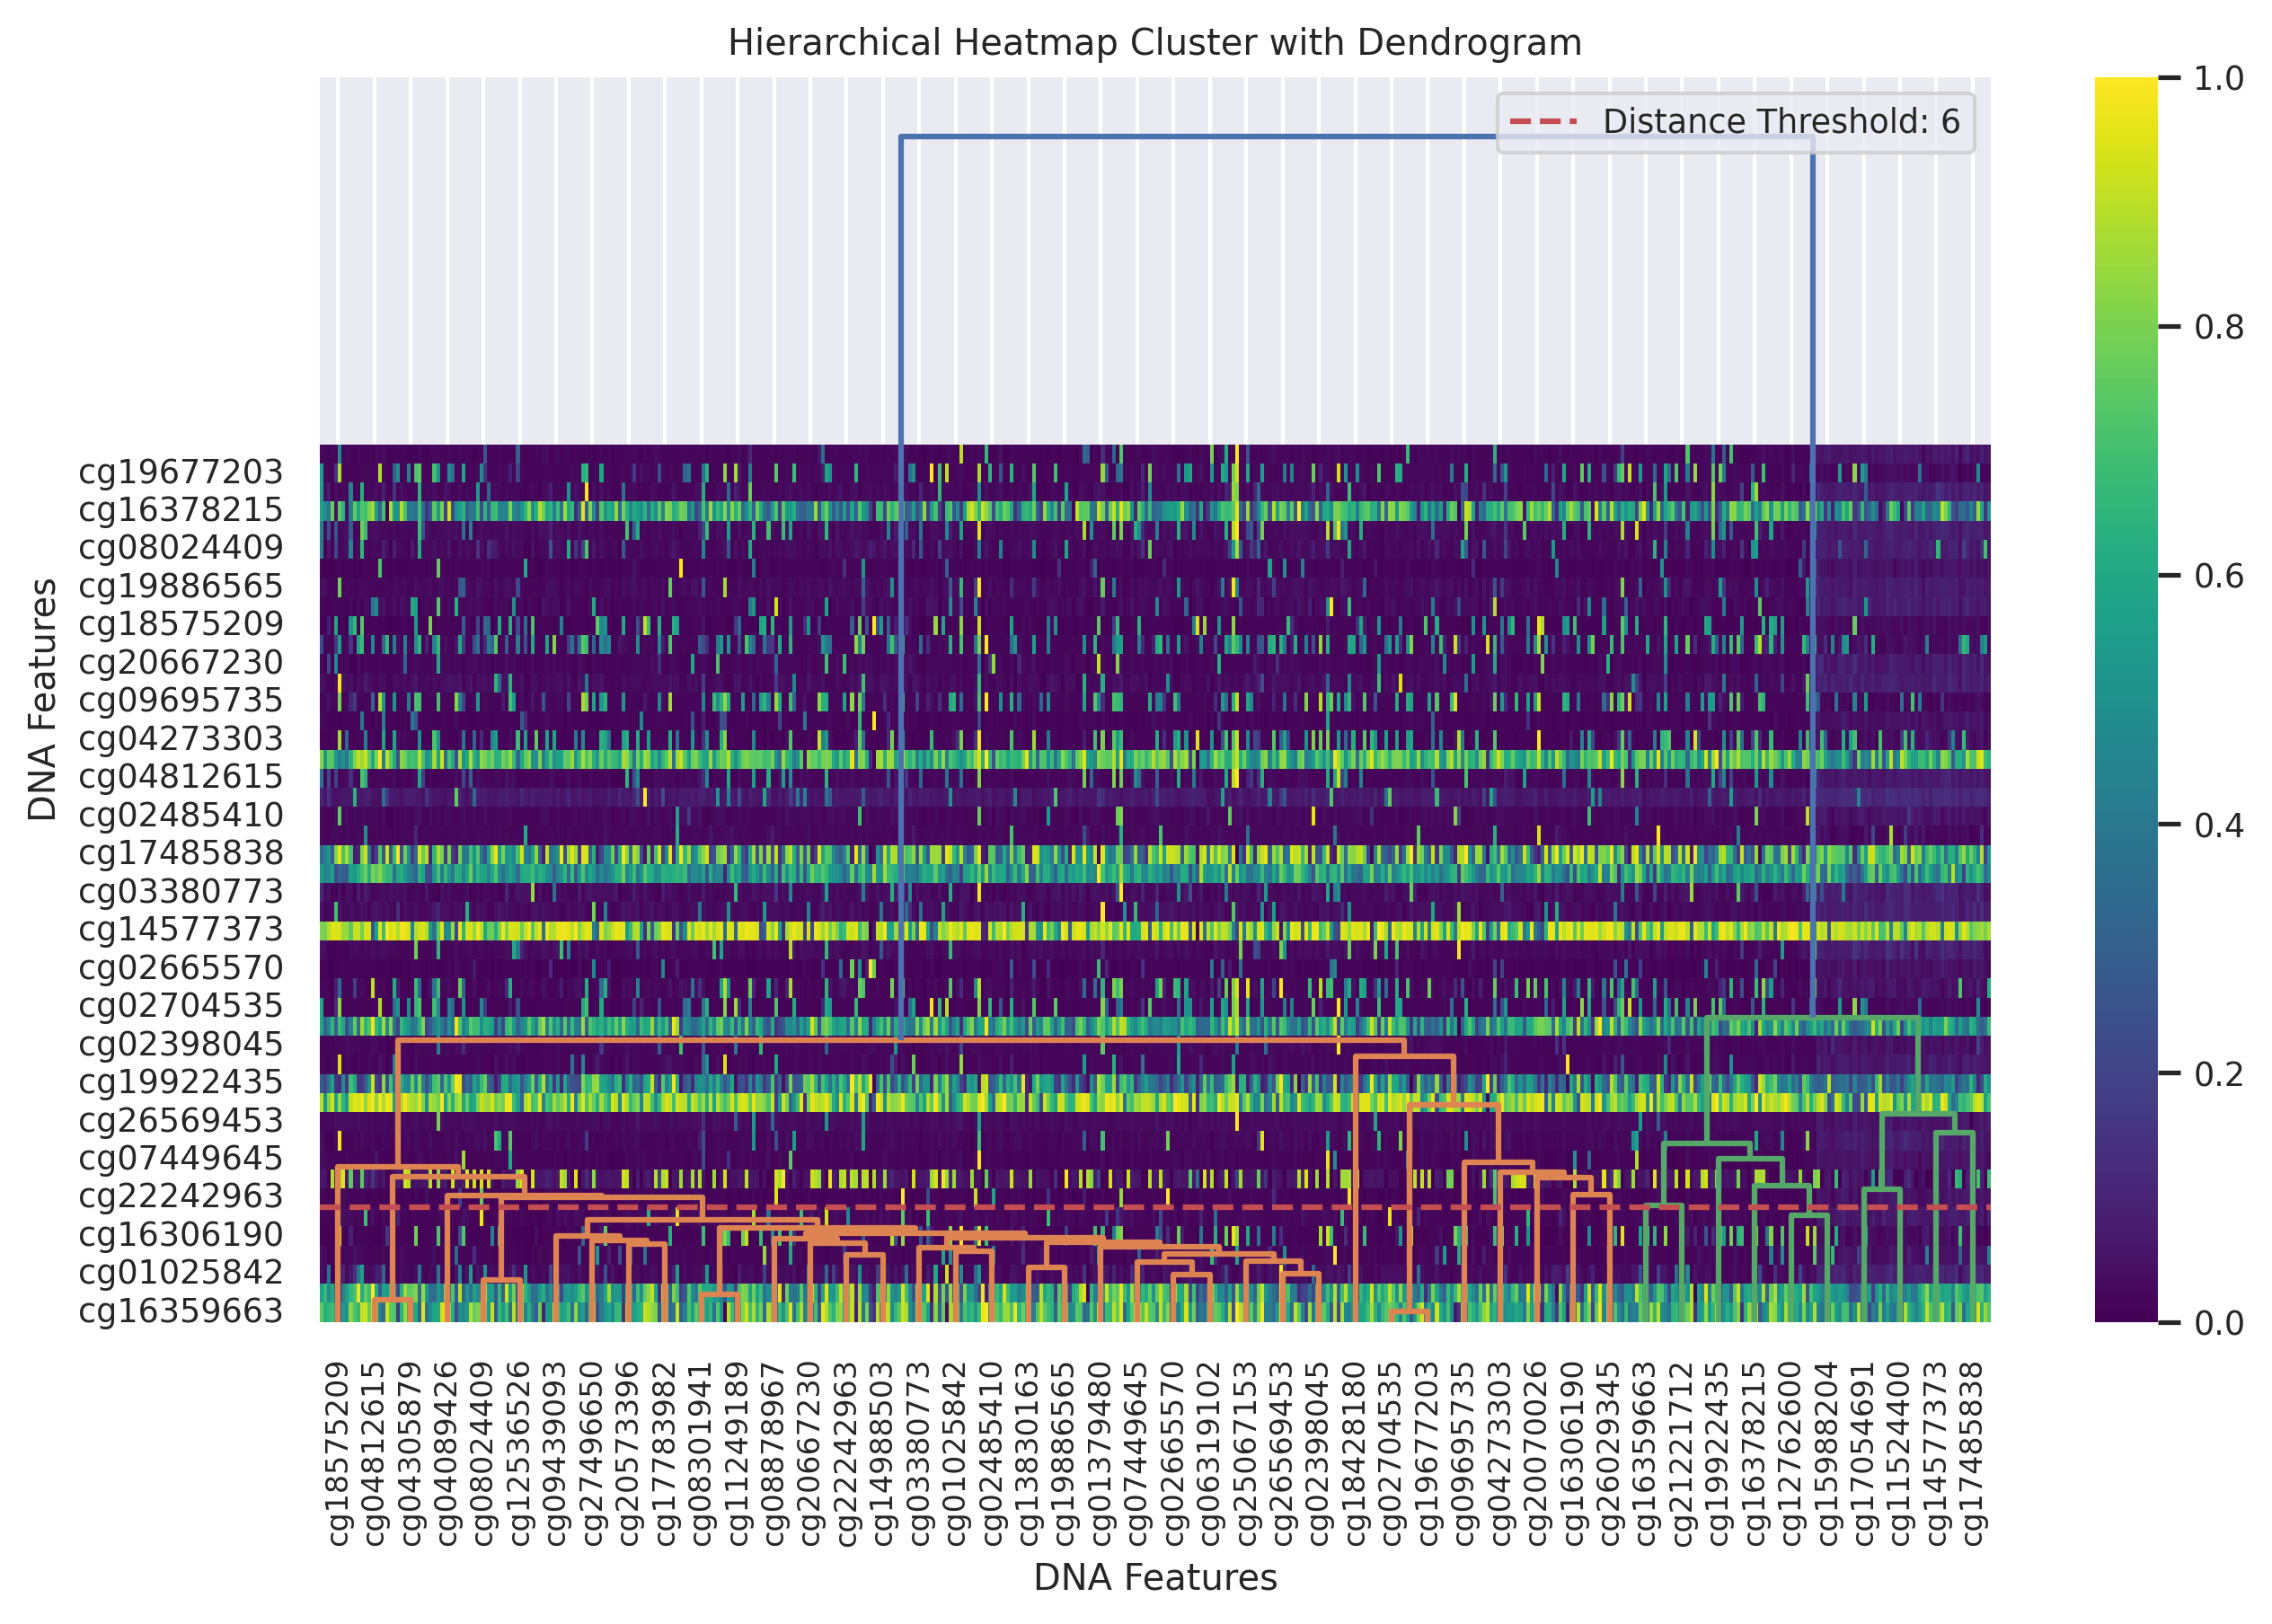Click the chart title text

tap(1154, 43)
